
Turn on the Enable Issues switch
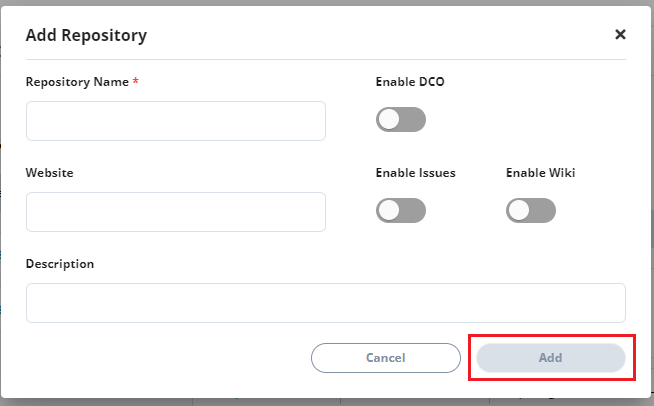point(401,210)
